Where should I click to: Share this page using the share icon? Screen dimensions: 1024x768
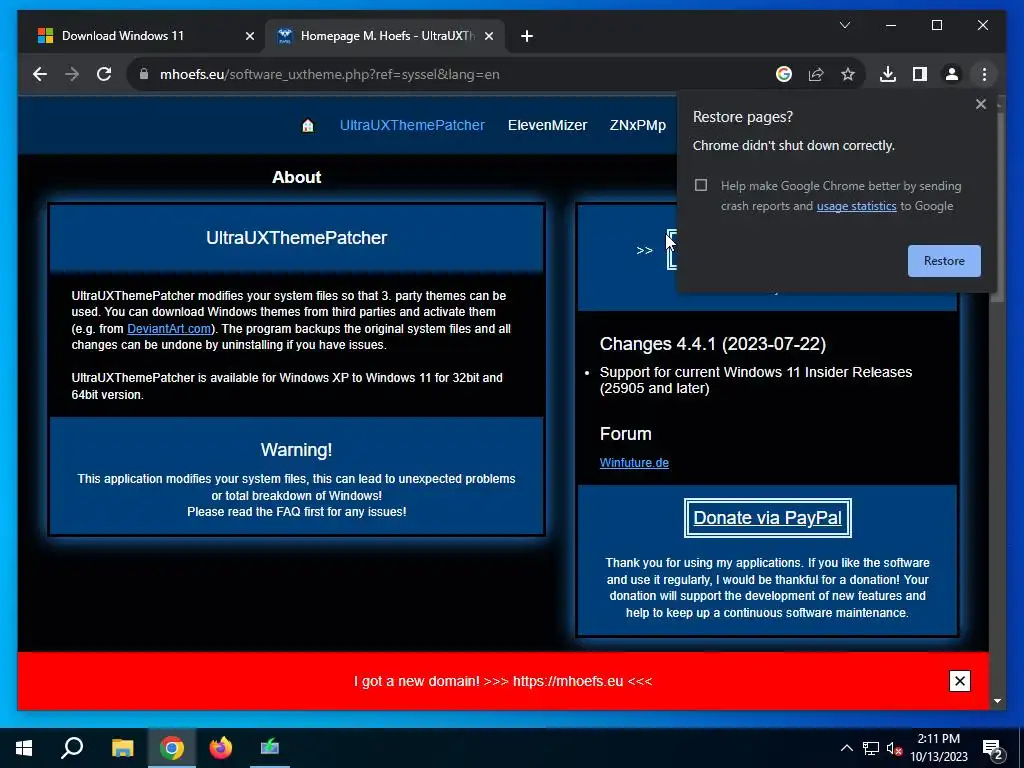pos(816,74)
